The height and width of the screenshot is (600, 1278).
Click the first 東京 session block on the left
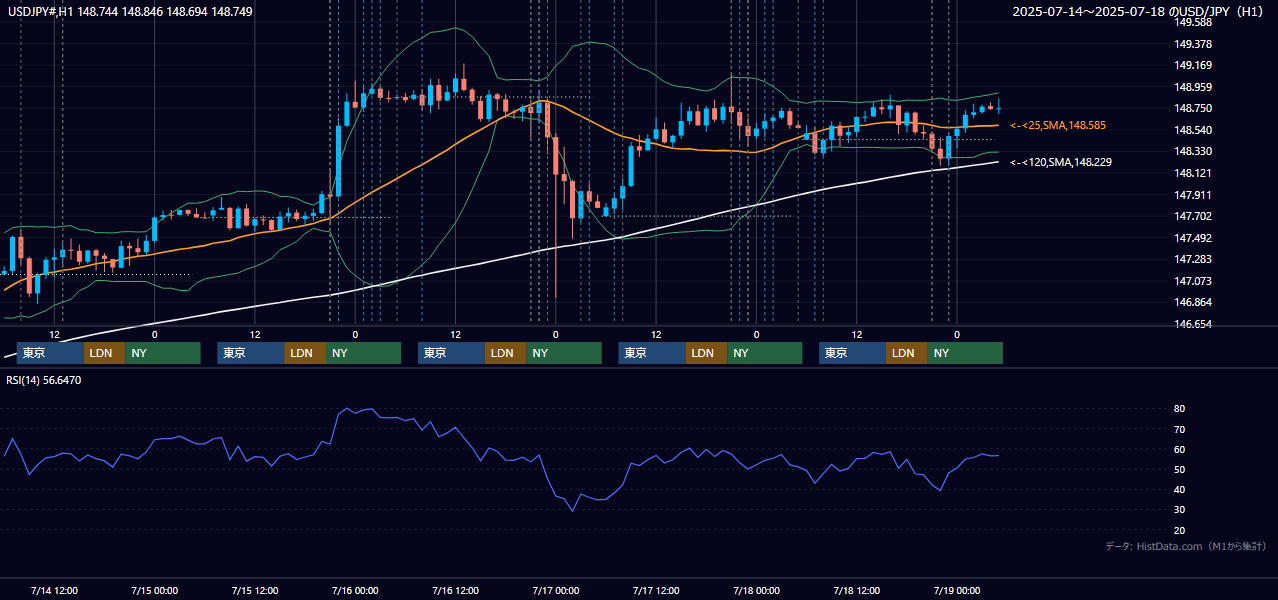(50, 353)
